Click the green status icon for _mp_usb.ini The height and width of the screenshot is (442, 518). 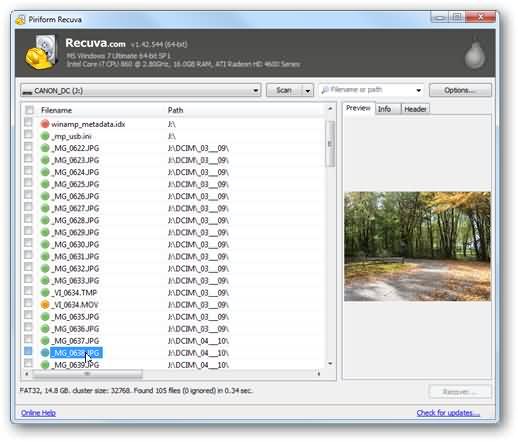pos(45,136)
